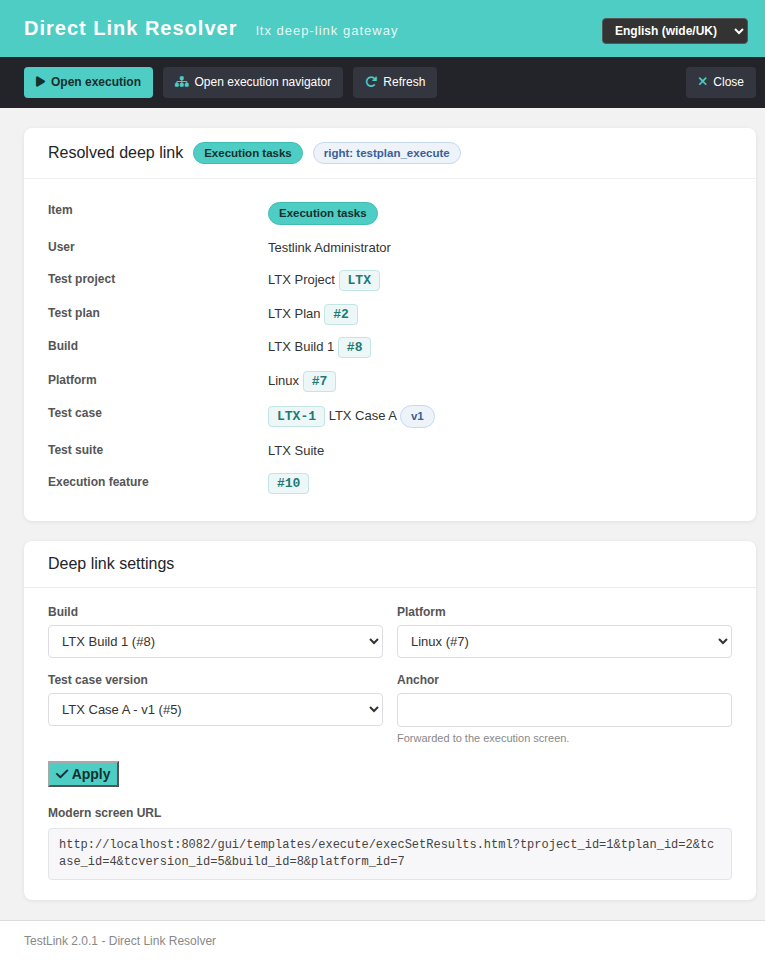Click the ltx deep-link gateway subtitle
Image resolution: width=765 pixels, height=963 pixels.
pyautogui.click(x=327, y=31)
